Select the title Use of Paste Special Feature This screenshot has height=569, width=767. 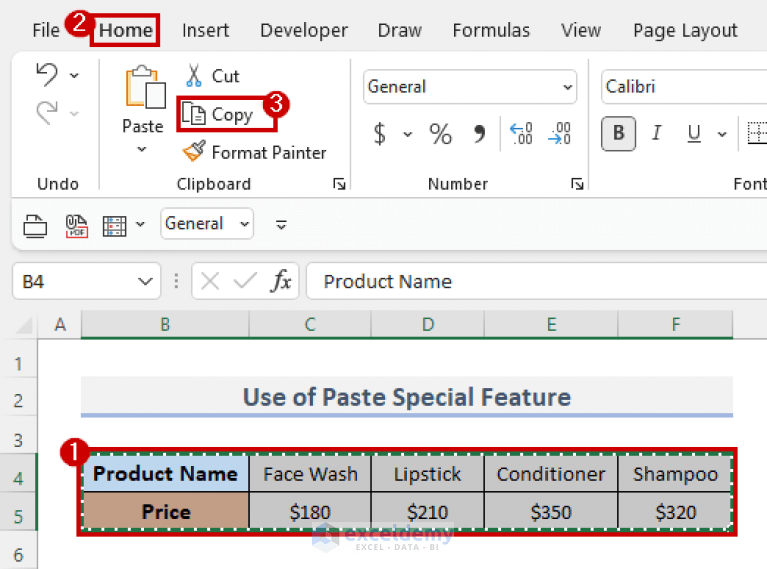(407, 396)
